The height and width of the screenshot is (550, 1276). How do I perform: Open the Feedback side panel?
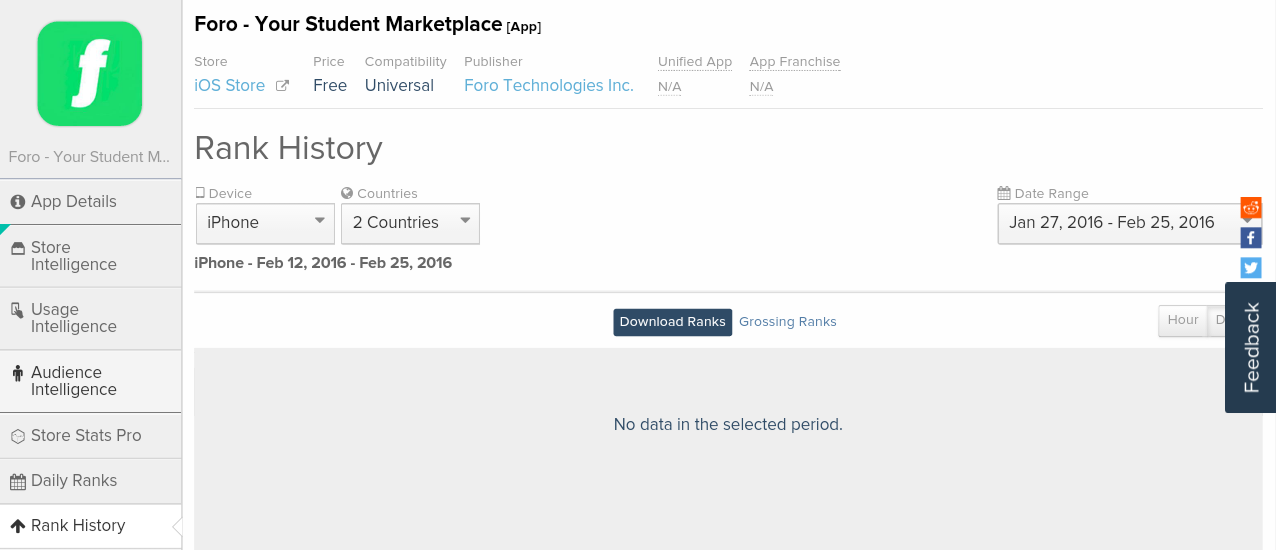pyautogui.click(x=1251, y=347)
